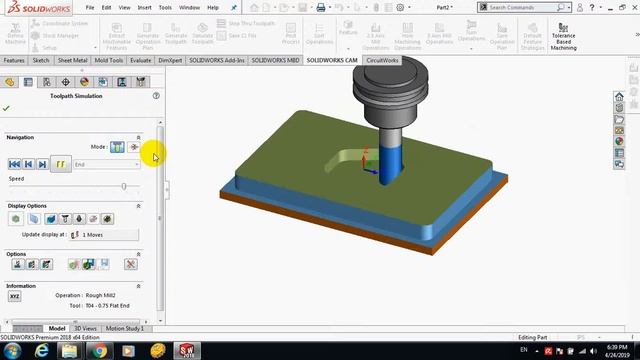Accept simulation with green OK checkmark
The image size is (640, 360).
pyautogui.click(x=6, y=108)
